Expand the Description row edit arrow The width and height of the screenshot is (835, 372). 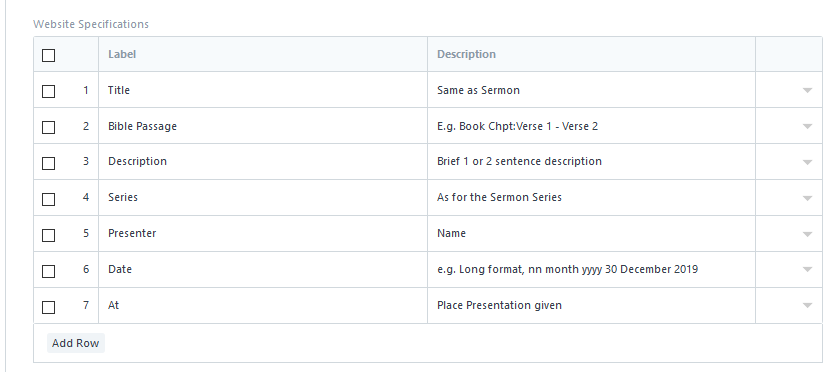pos(807,162)
